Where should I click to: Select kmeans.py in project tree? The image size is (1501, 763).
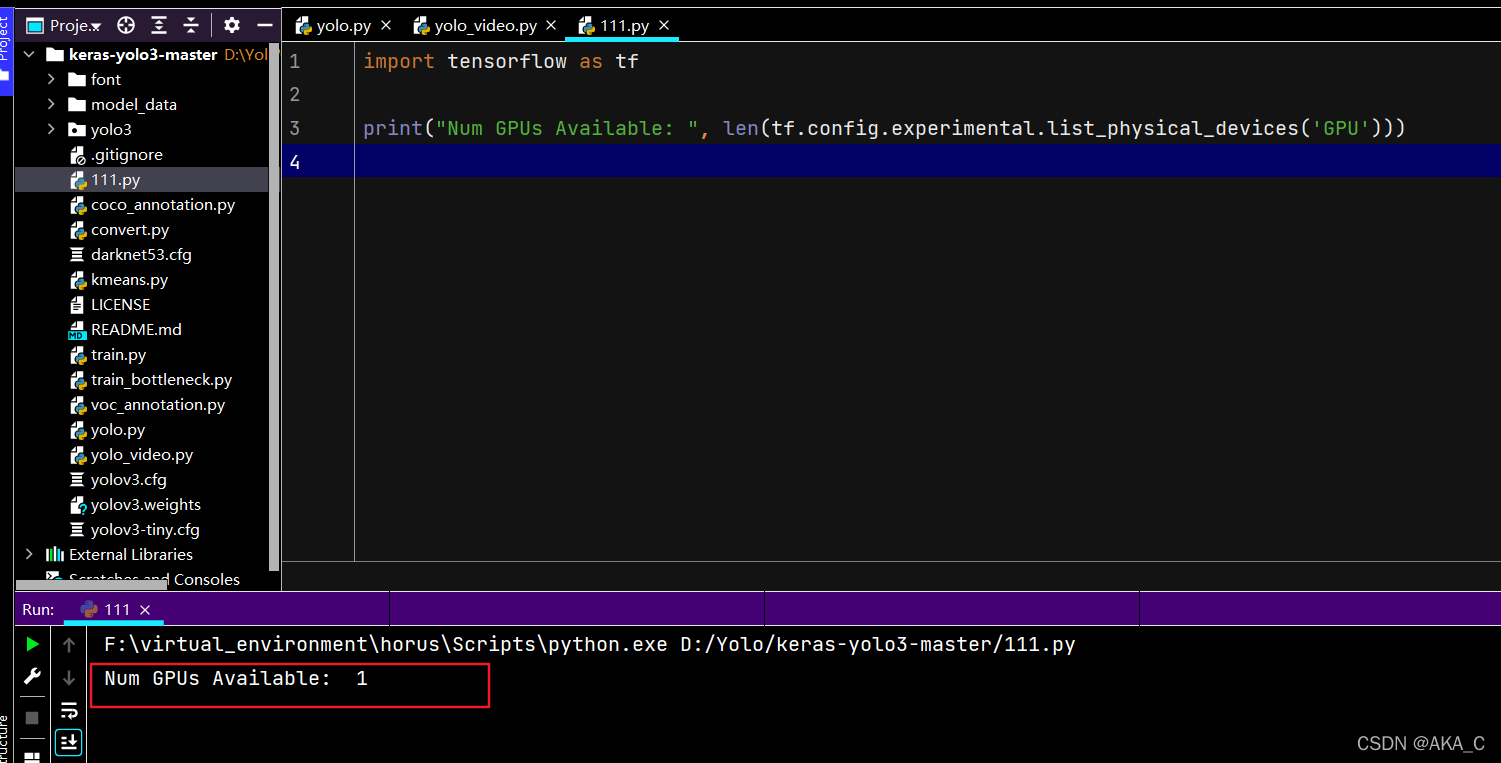click(129, 279)
